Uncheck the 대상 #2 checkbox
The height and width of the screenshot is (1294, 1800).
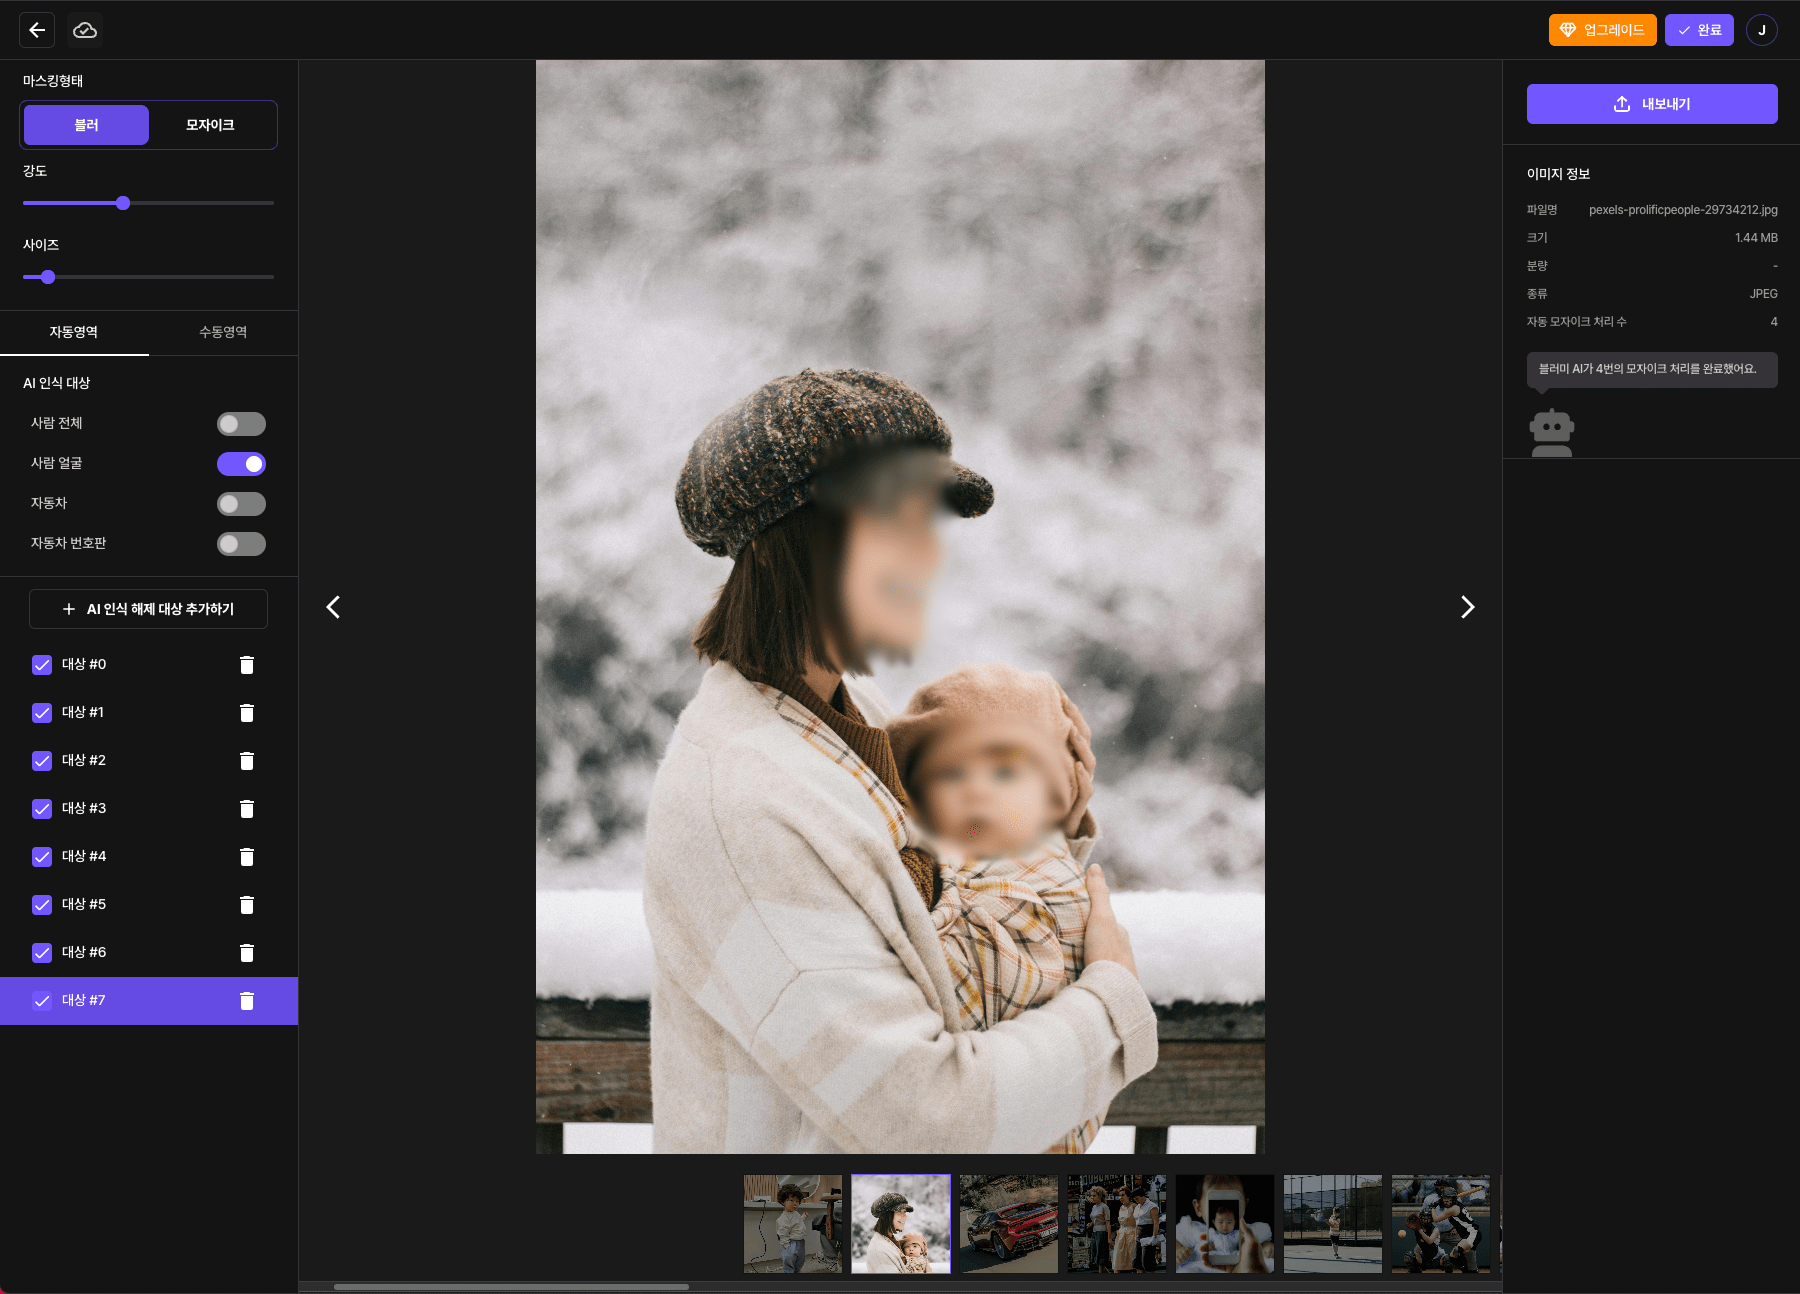42,760
